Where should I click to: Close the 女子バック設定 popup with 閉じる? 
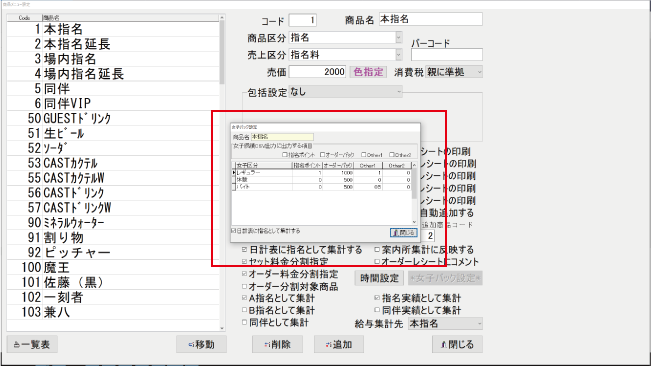click(x=404, y=233)
